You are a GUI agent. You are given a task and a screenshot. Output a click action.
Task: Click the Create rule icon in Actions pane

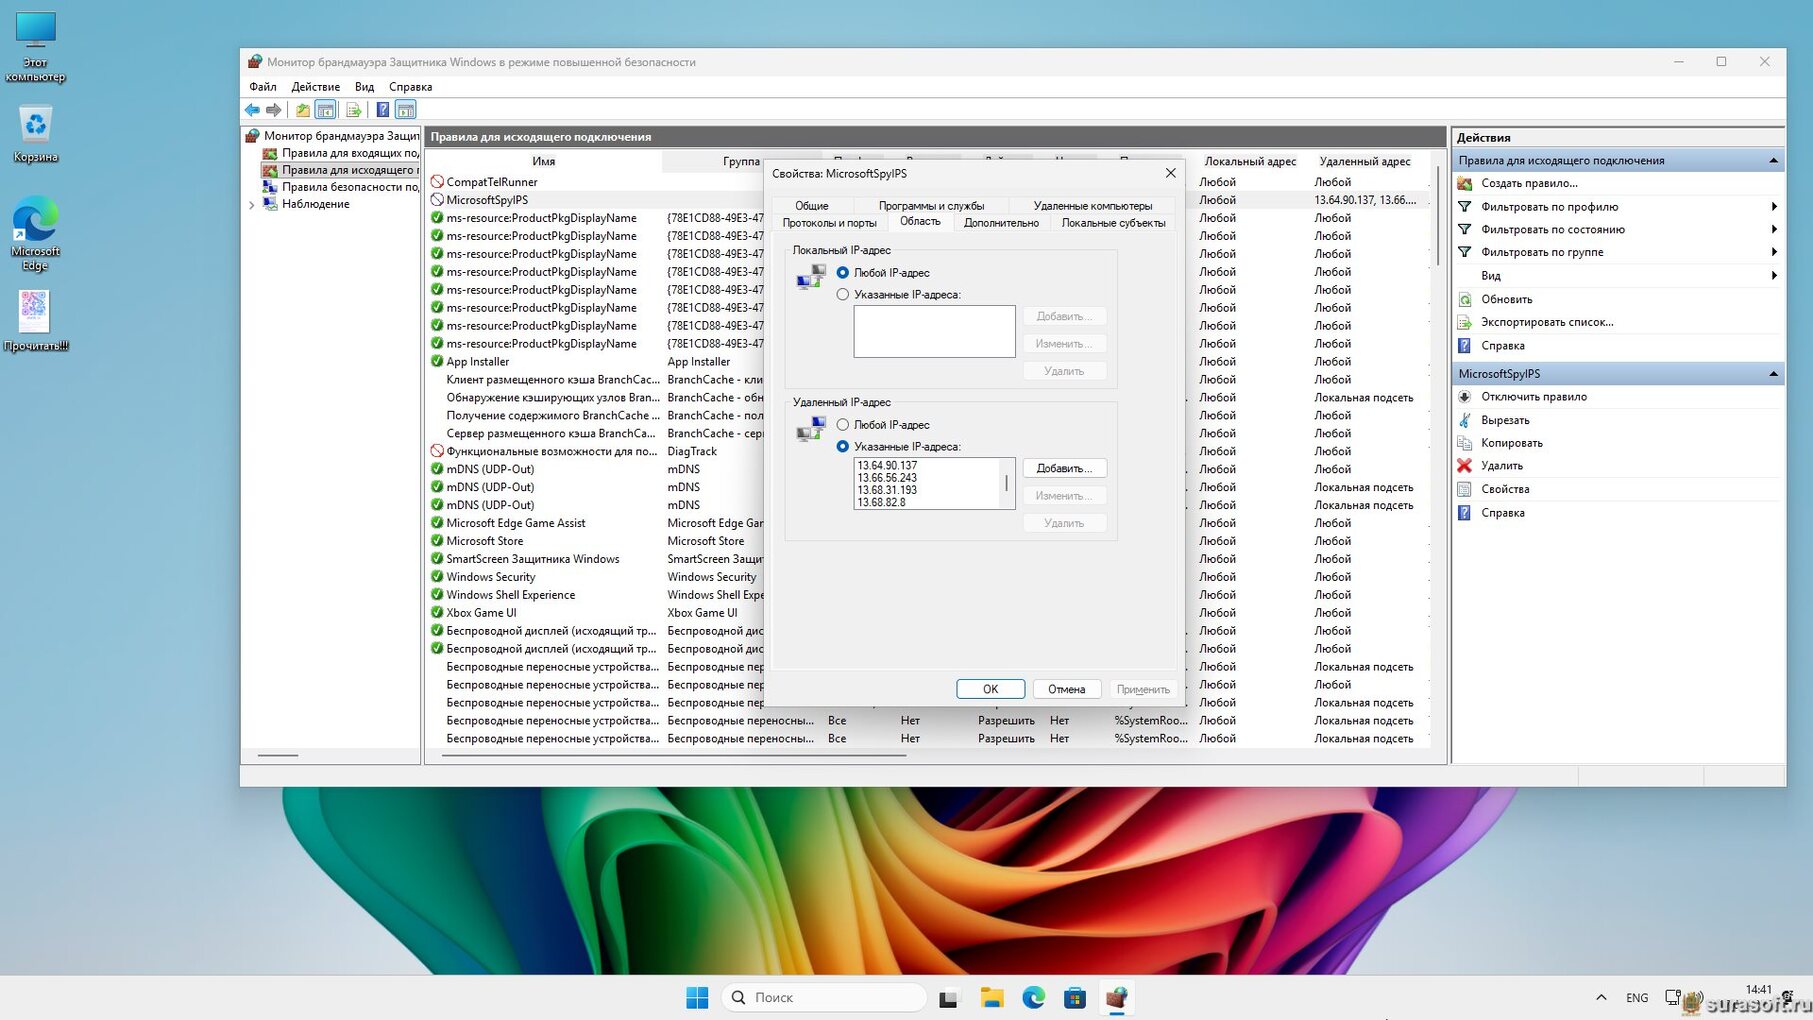[1465, 183]
